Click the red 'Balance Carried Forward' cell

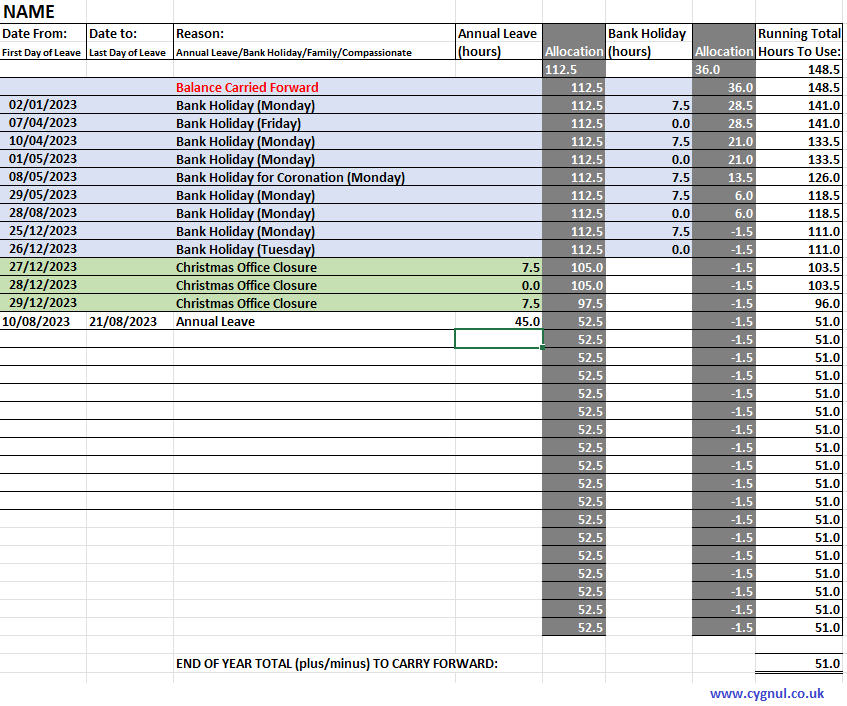247,88
